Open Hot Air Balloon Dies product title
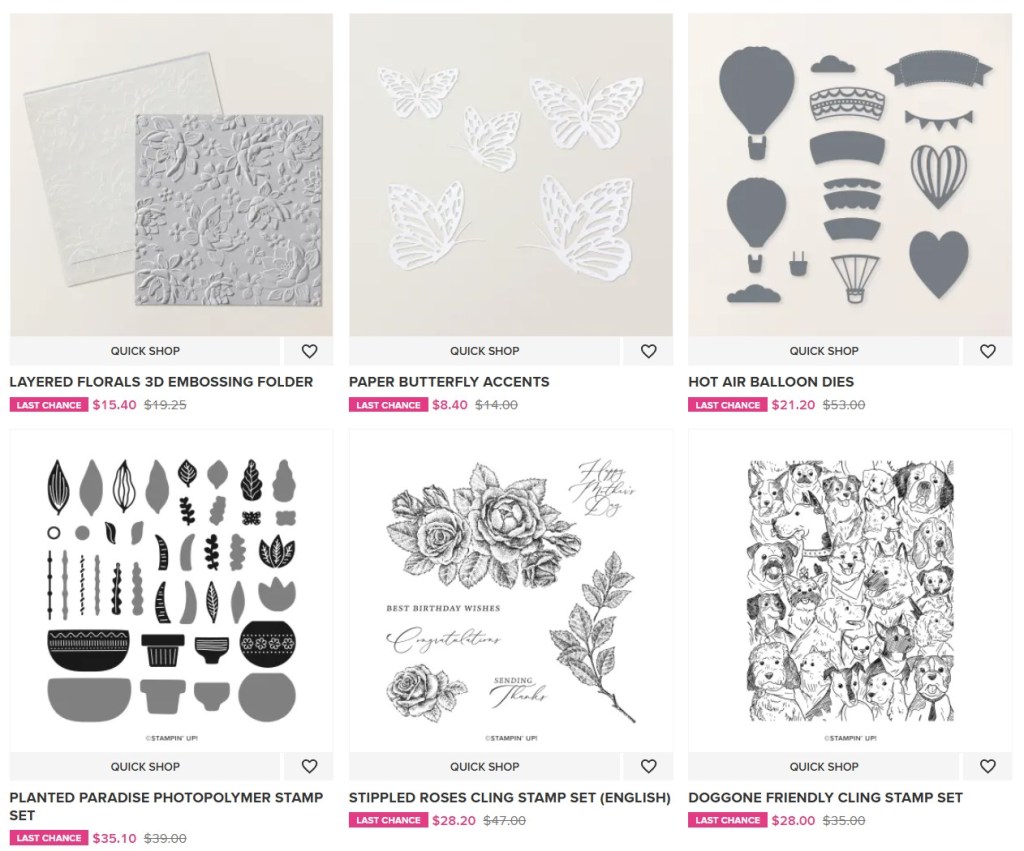Screen dimensions: 1024x851 click(771, 382)
